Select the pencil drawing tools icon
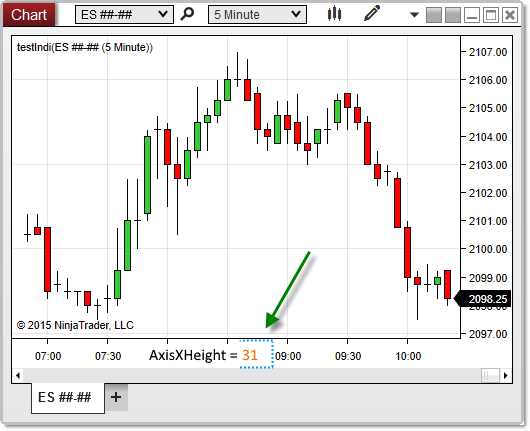530x431 pixels. coord(372,14)
